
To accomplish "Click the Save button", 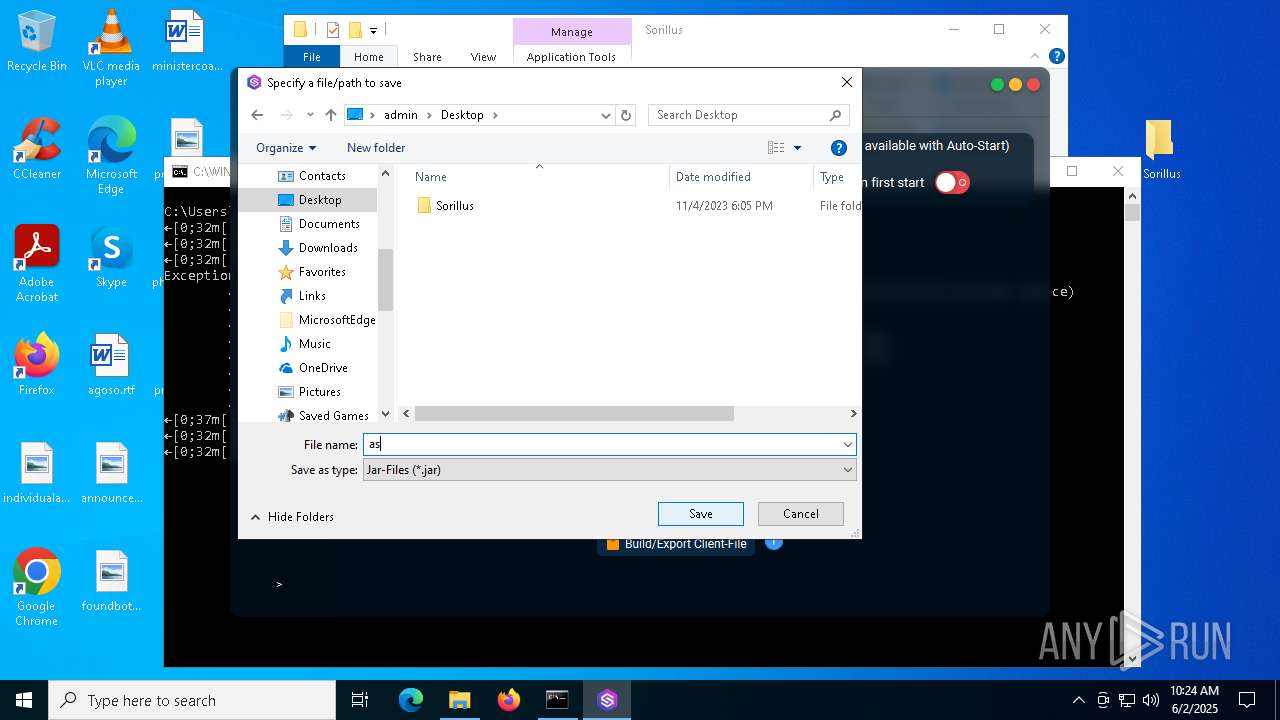I will tap(701, 514).
